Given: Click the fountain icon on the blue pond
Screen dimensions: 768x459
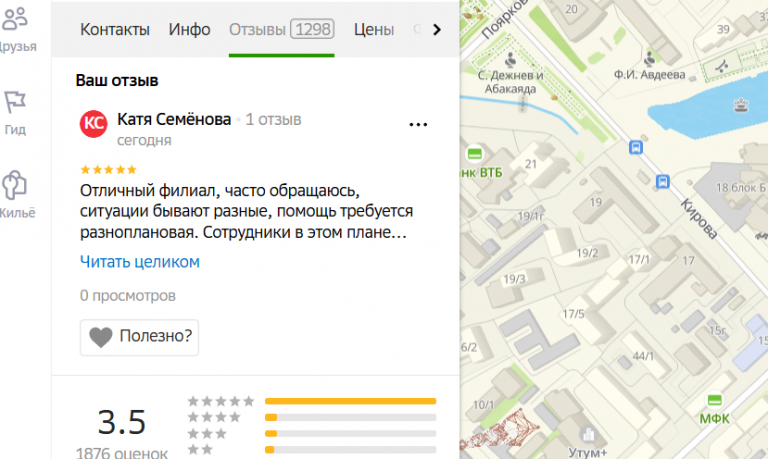Looking at the screenshot, I should 741,104.
